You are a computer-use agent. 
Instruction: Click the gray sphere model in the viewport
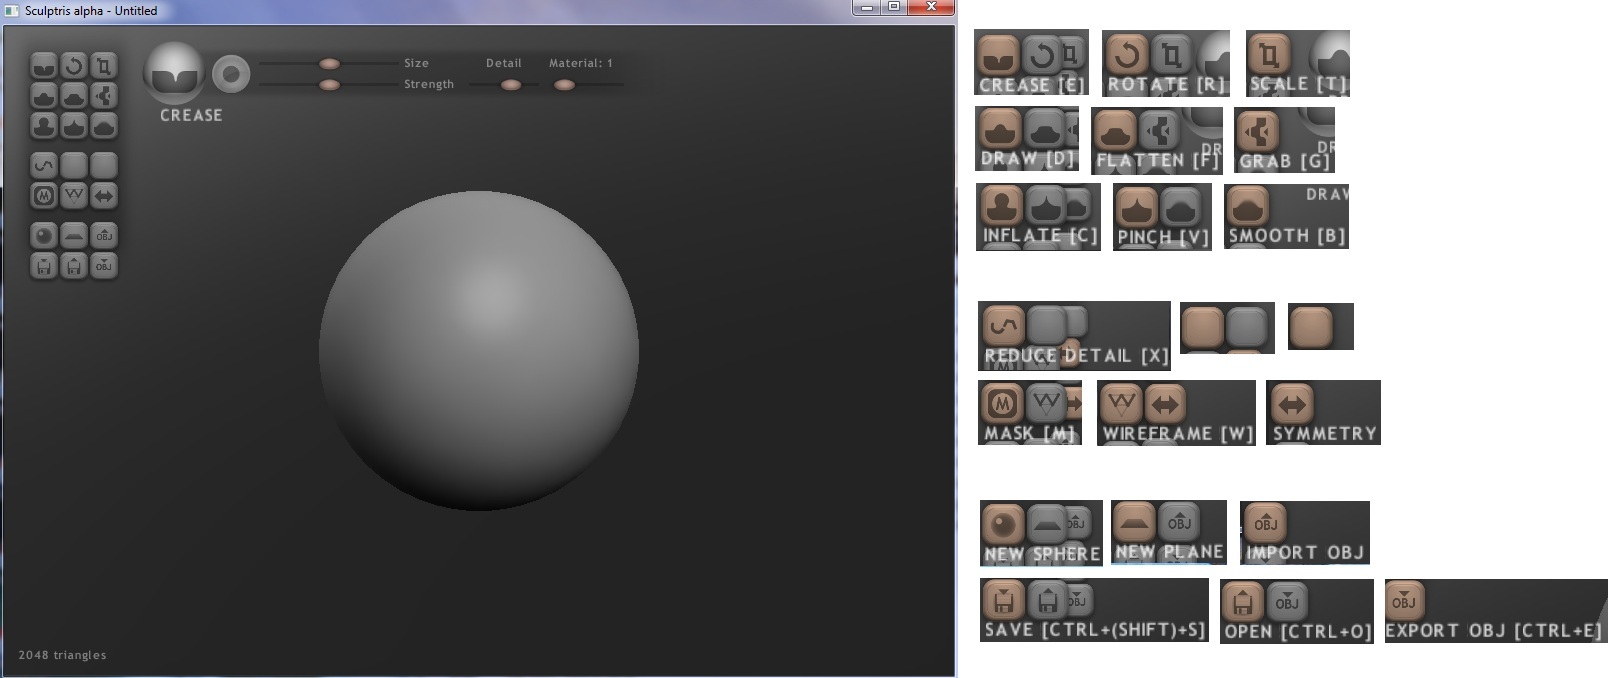pyautogui.click(x=479, y=351)
